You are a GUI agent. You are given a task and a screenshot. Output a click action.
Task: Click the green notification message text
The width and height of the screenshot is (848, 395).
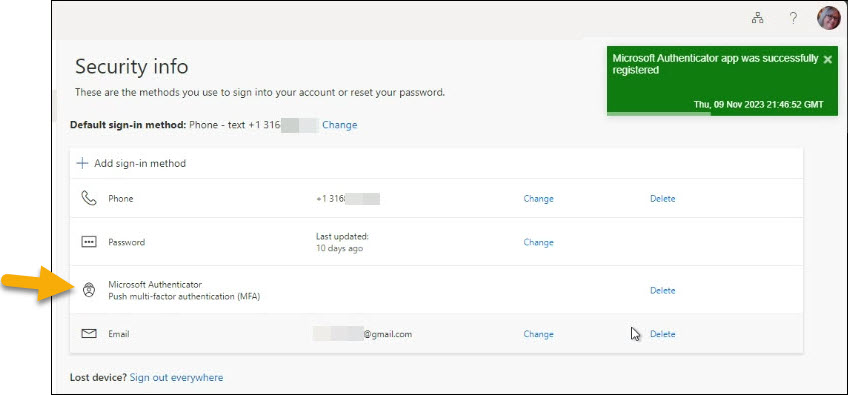(x=715, y=64)
